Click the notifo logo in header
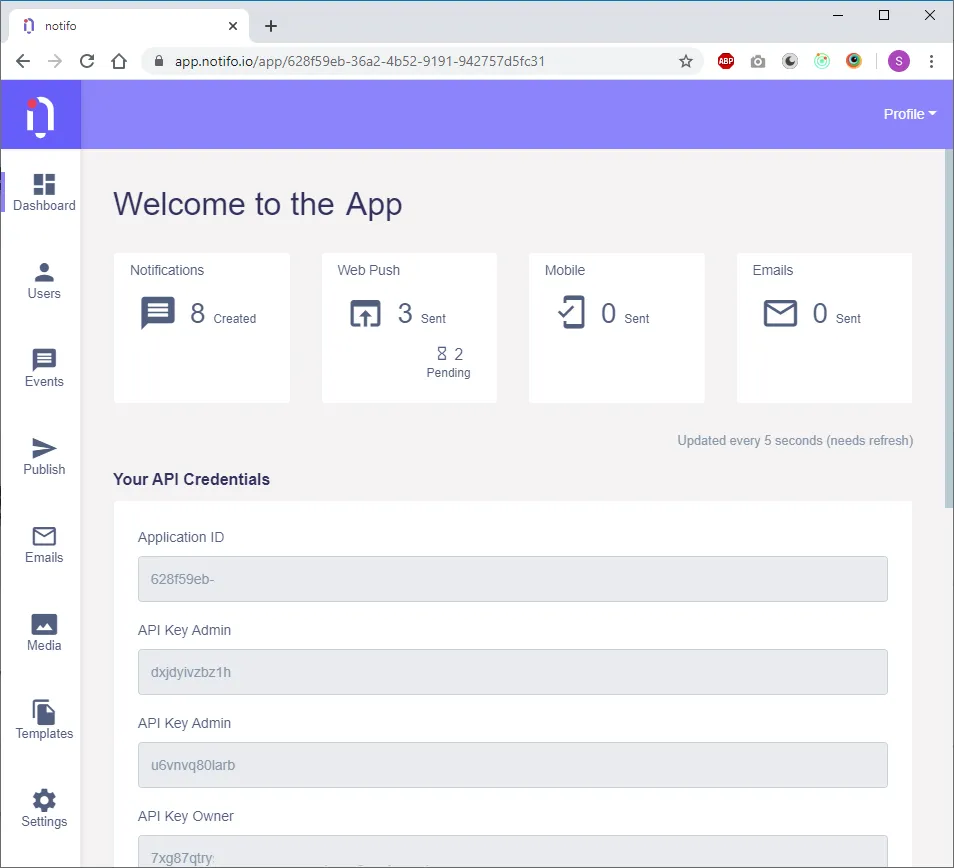The width and height of the screenshot is (954, 868). [40, 115]
